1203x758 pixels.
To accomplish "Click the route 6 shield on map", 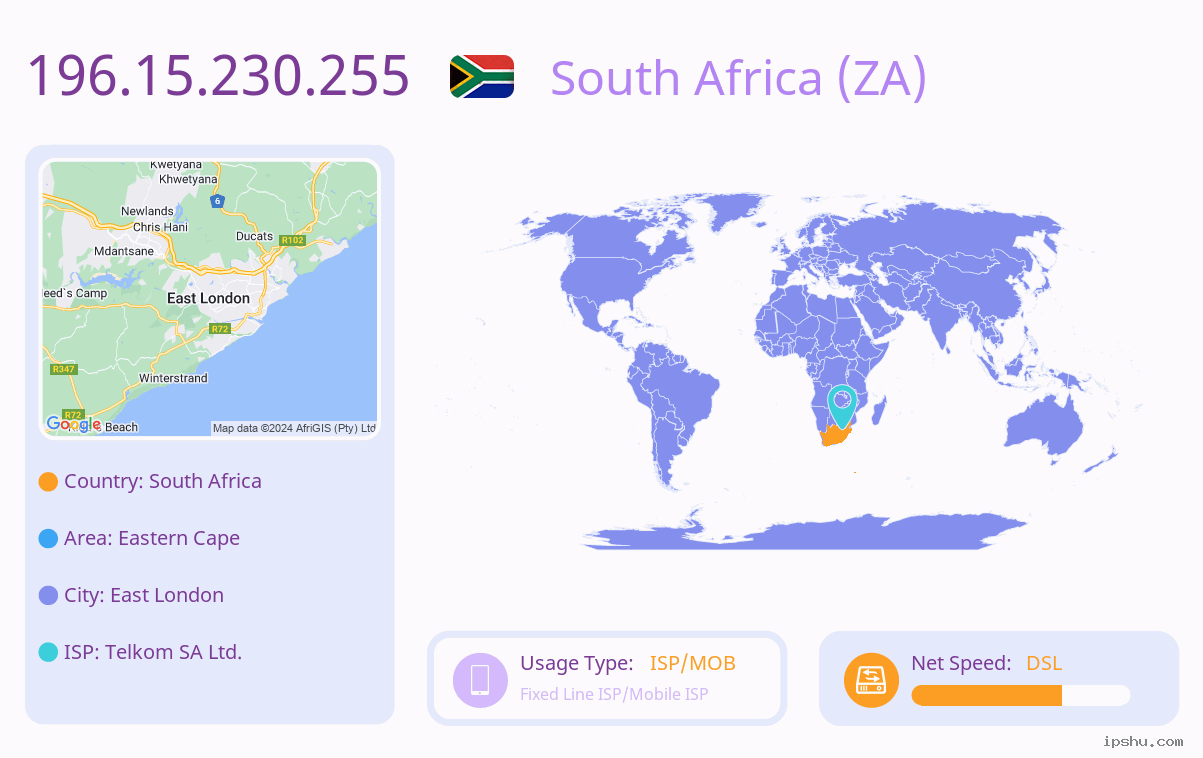I will click(217, 201).
